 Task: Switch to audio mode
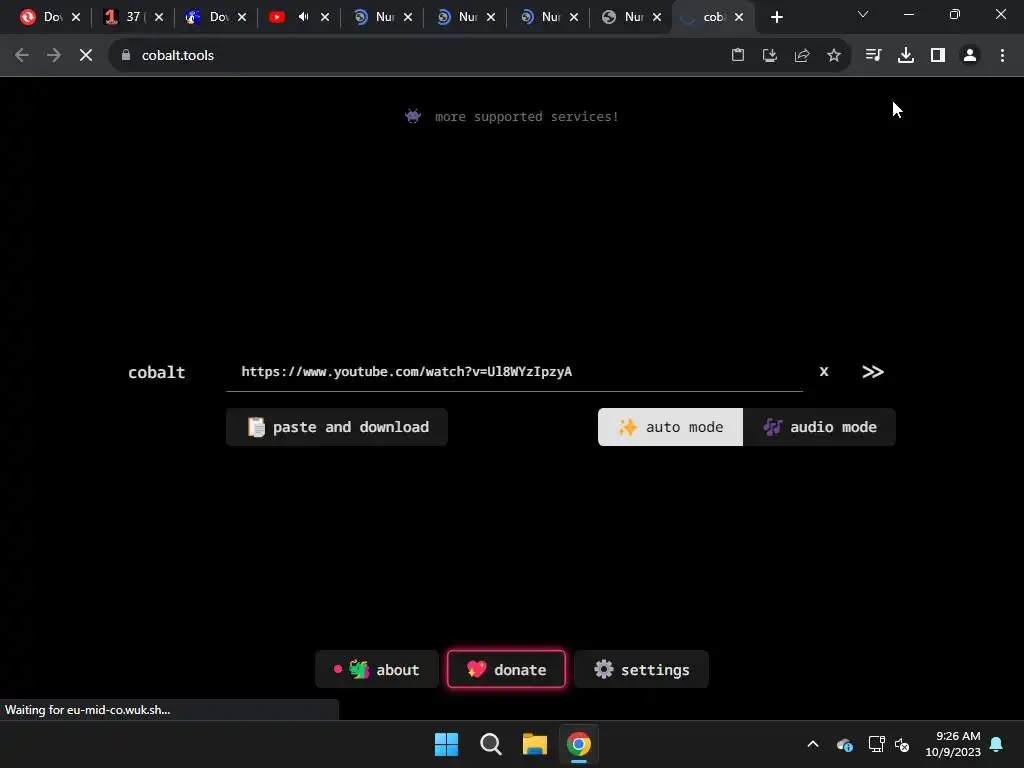(x=820, y=427)
